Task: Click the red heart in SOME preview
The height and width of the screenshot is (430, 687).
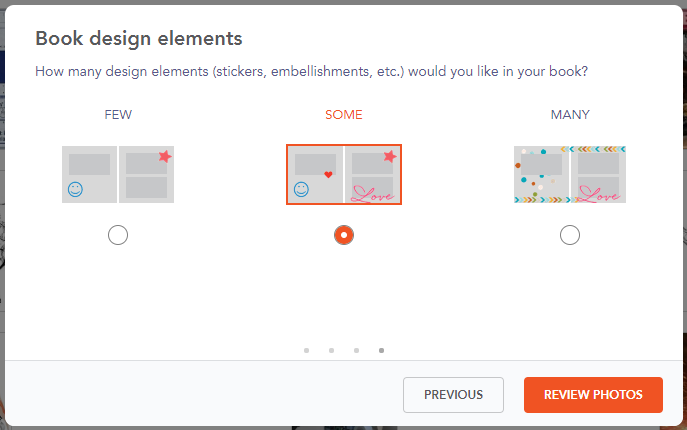Action: (328, 175)
